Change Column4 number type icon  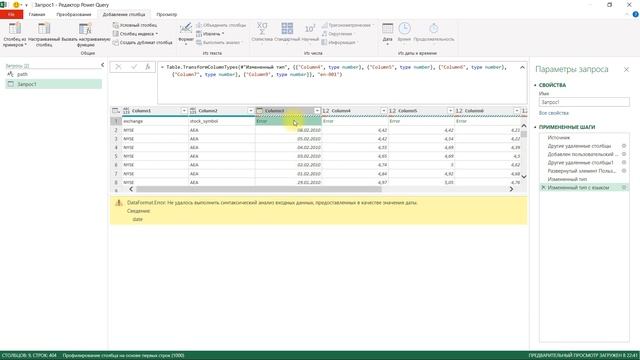(326, 111)
